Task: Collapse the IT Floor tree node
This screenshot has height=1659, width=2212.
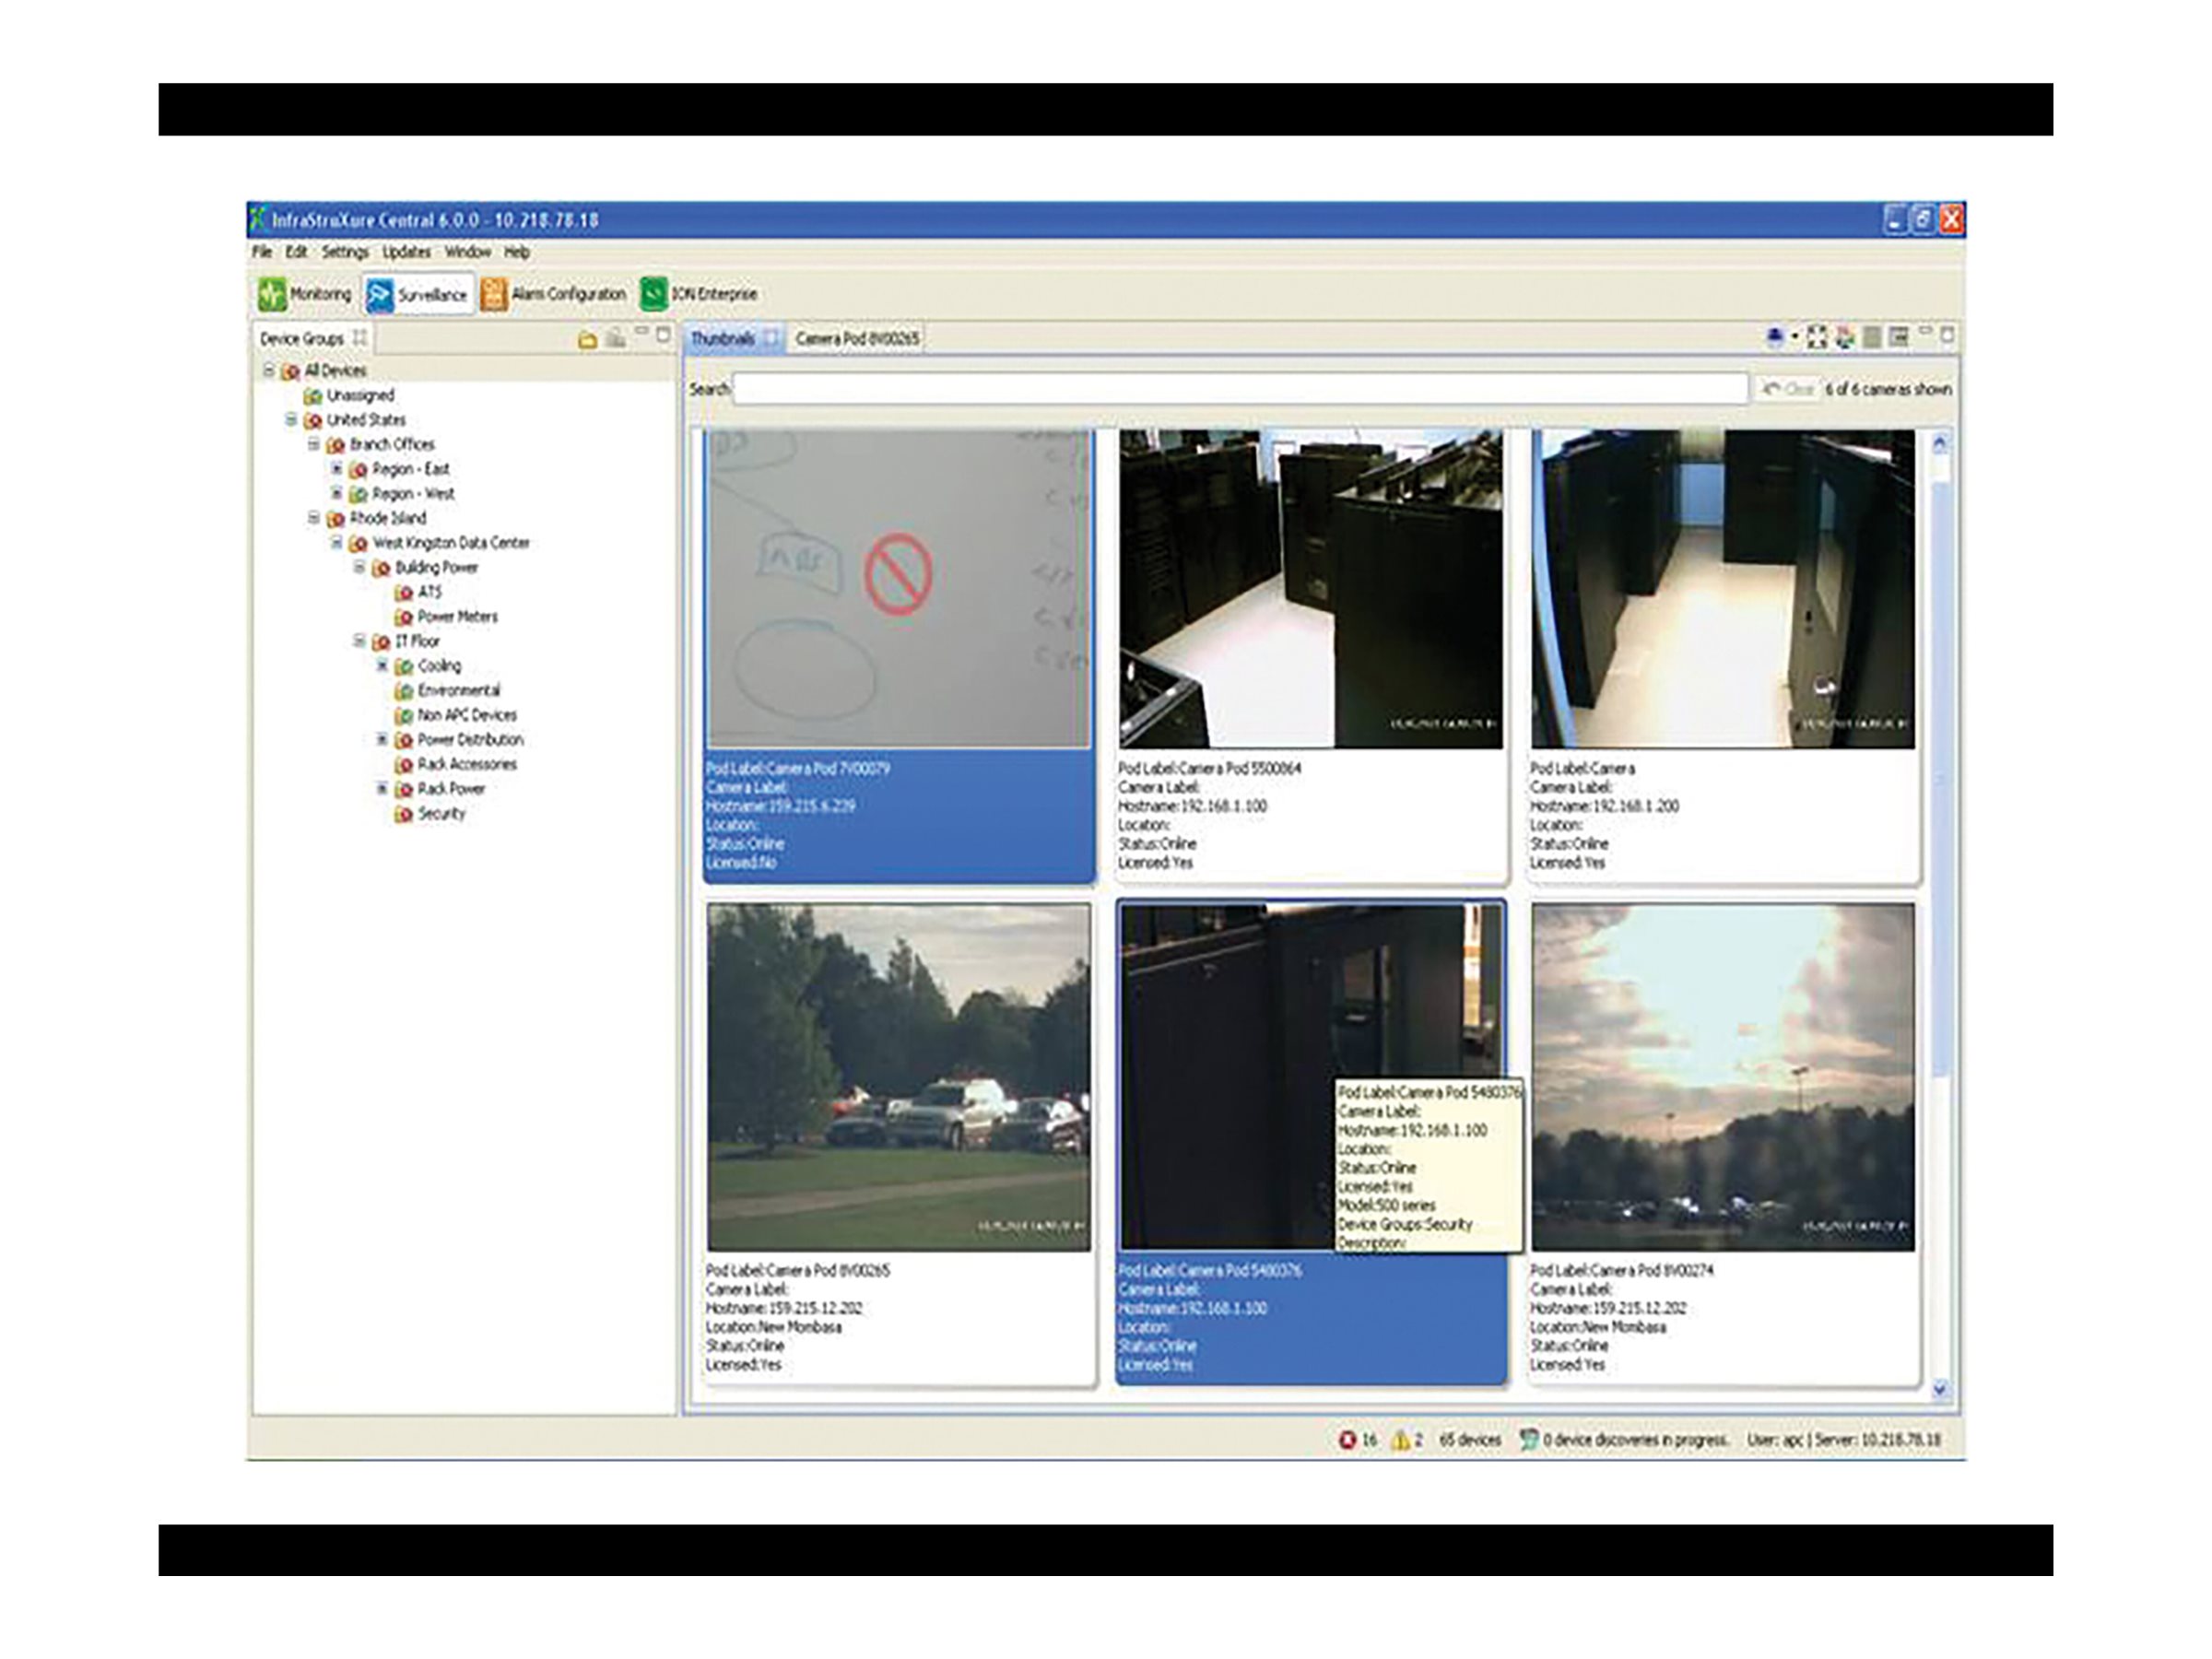Action: tap(359, 641)
